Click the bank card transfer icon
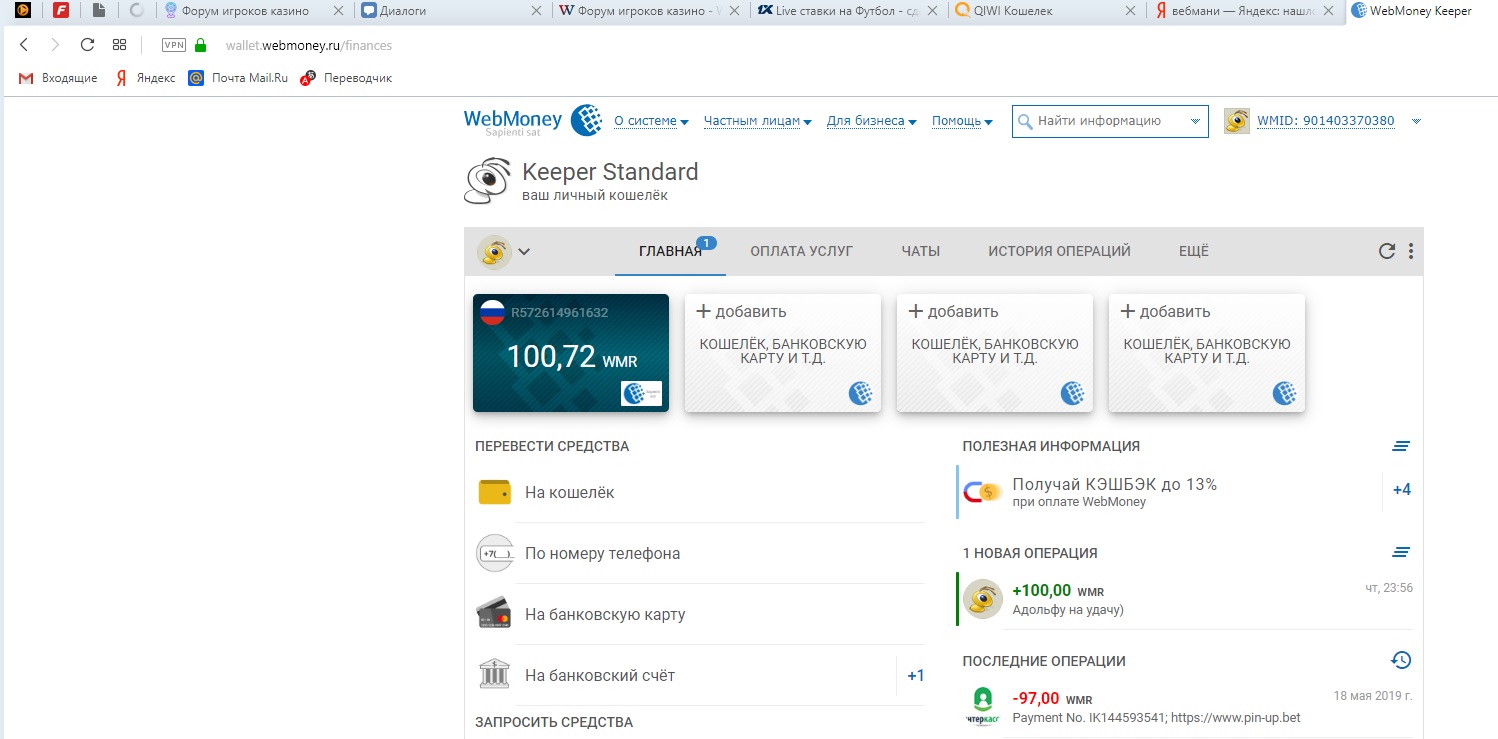The image size is (1498, 739). click(x=495, y=614)
